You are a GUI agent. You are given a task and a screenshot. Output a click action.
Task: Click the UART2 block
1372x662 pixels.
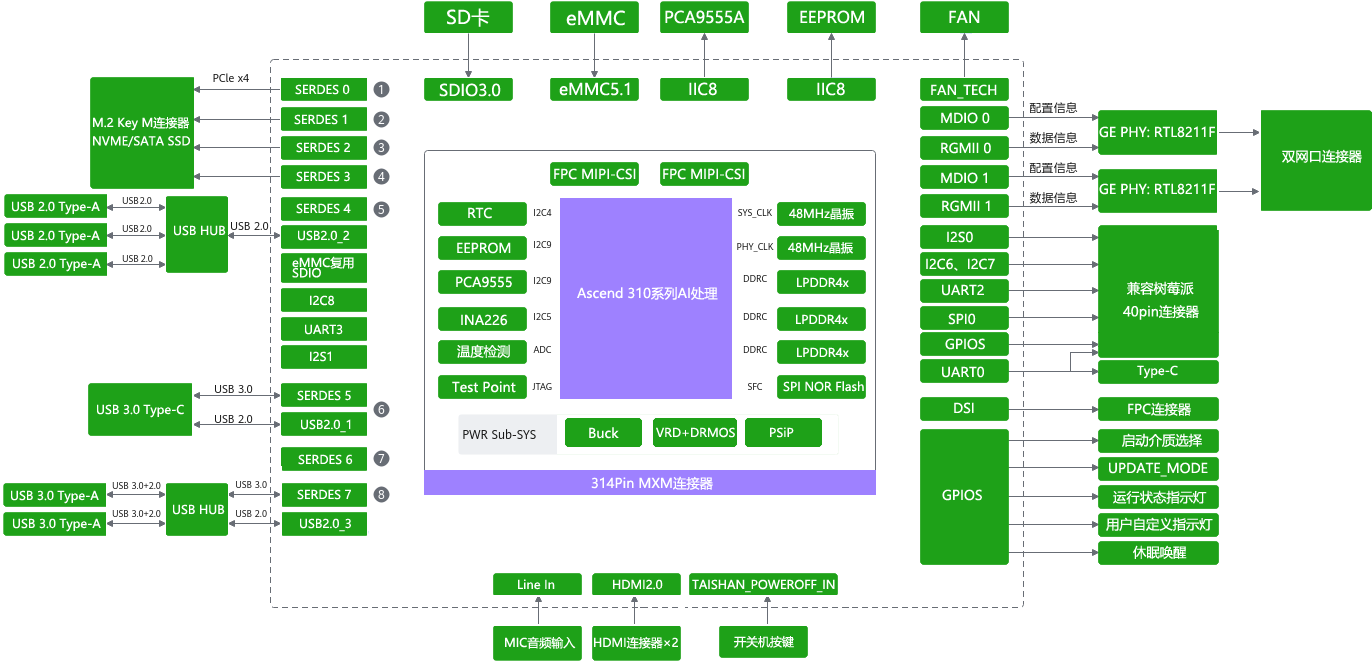click(964, 291)
